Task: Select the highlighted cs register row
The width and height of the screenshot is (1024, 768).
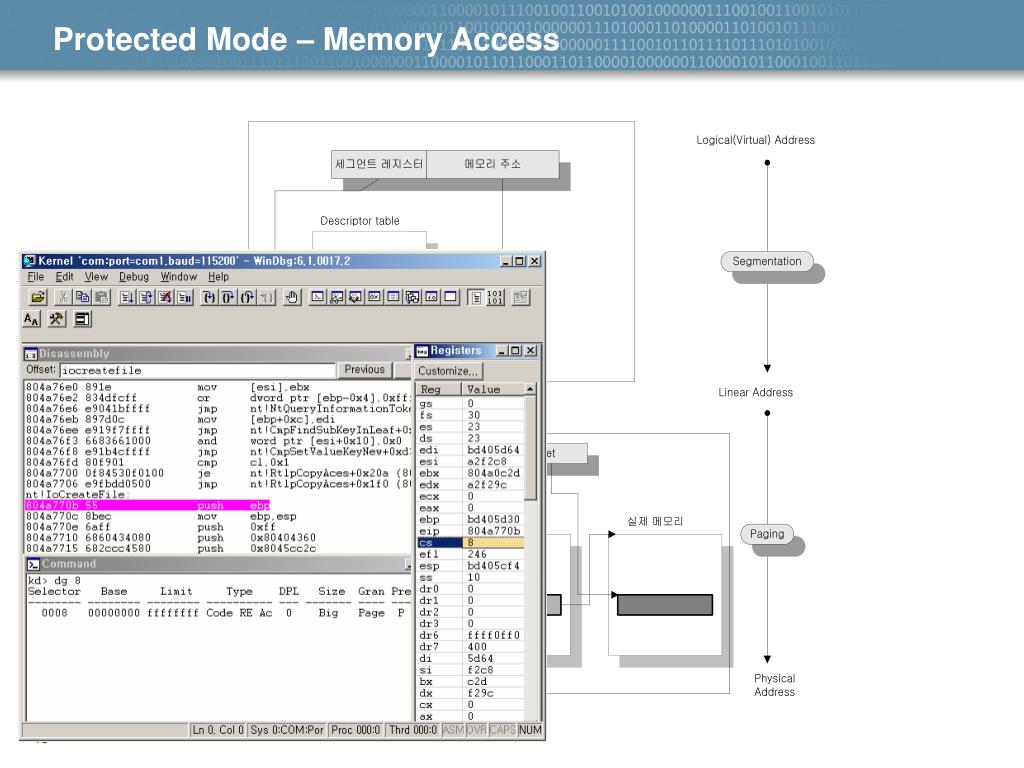Action: pos(470,543)
